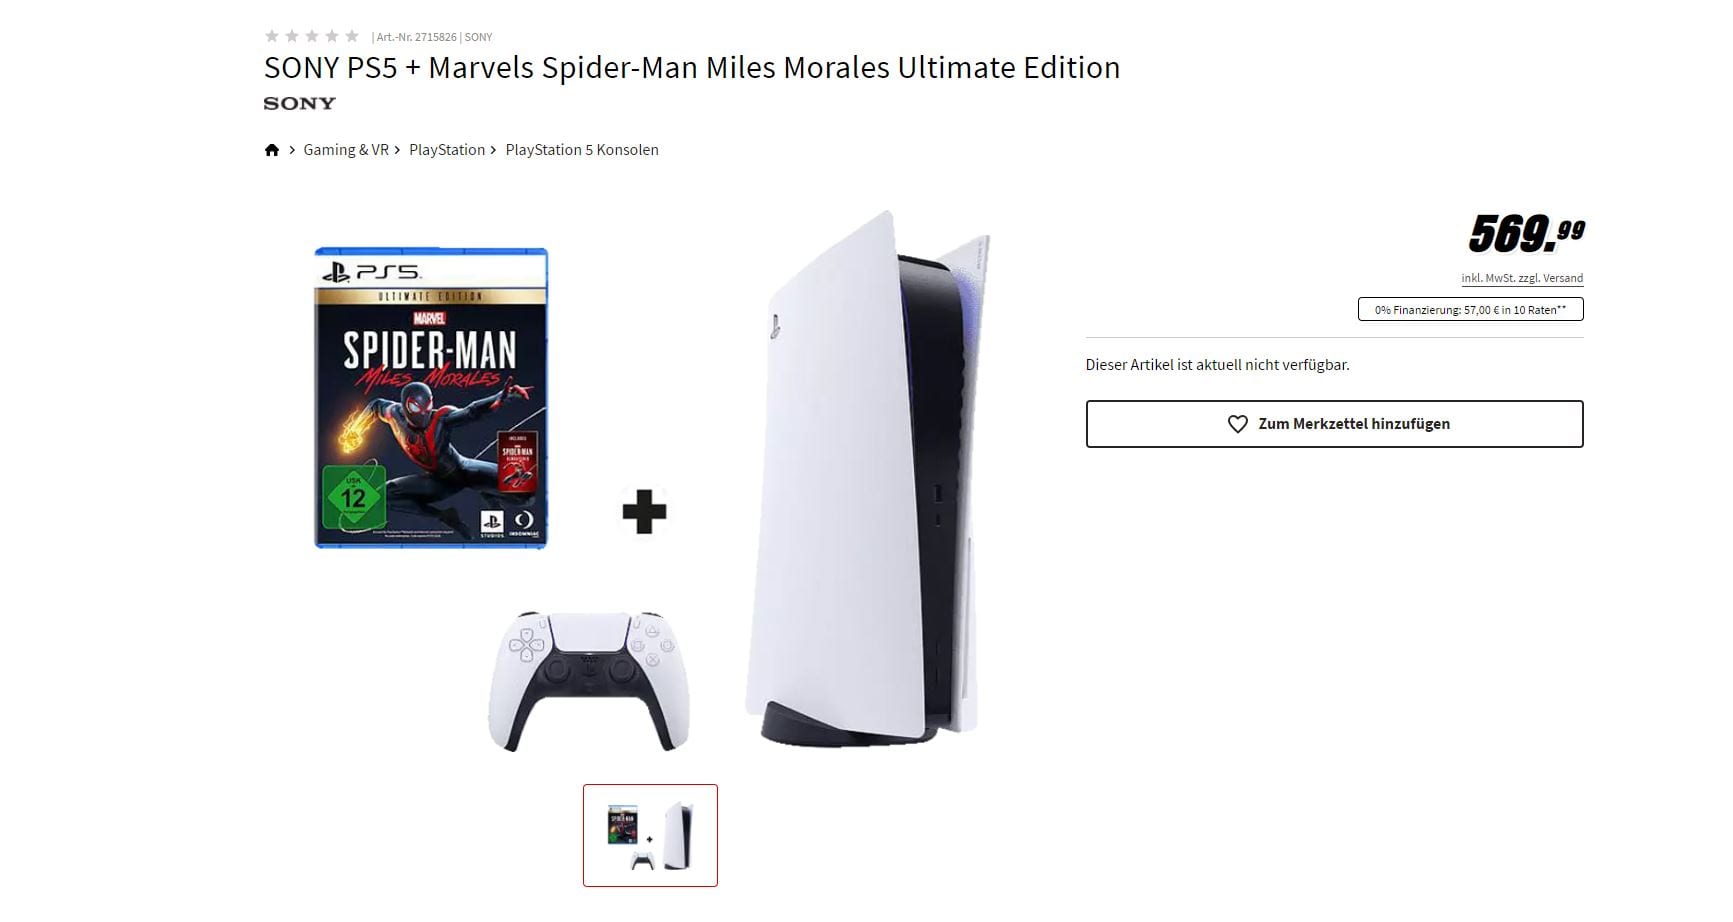Click the heart icon on Merkzettel button
The height and width of the screenshot is (922, 1733).
1237,424
